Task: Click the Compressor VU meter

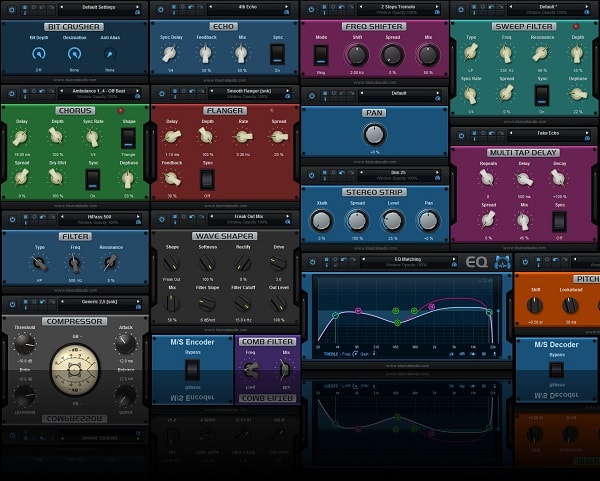Action: (75, 370)
